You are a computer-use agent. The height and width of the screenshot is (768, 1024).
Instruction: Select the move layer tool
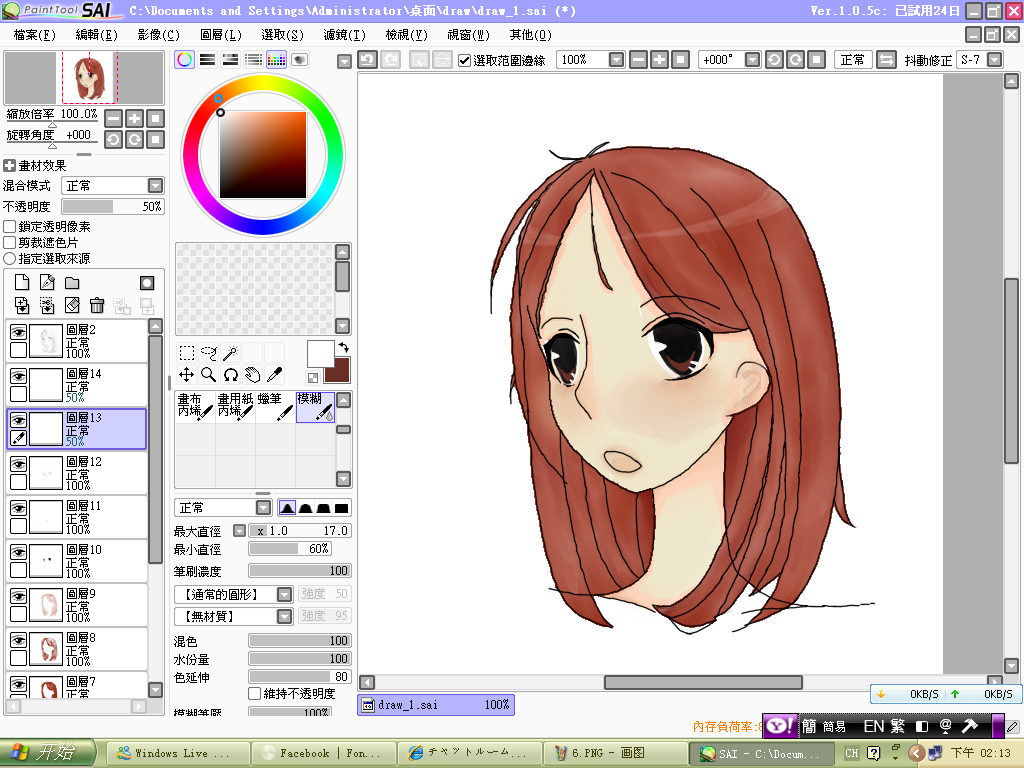tap(187, 375)
